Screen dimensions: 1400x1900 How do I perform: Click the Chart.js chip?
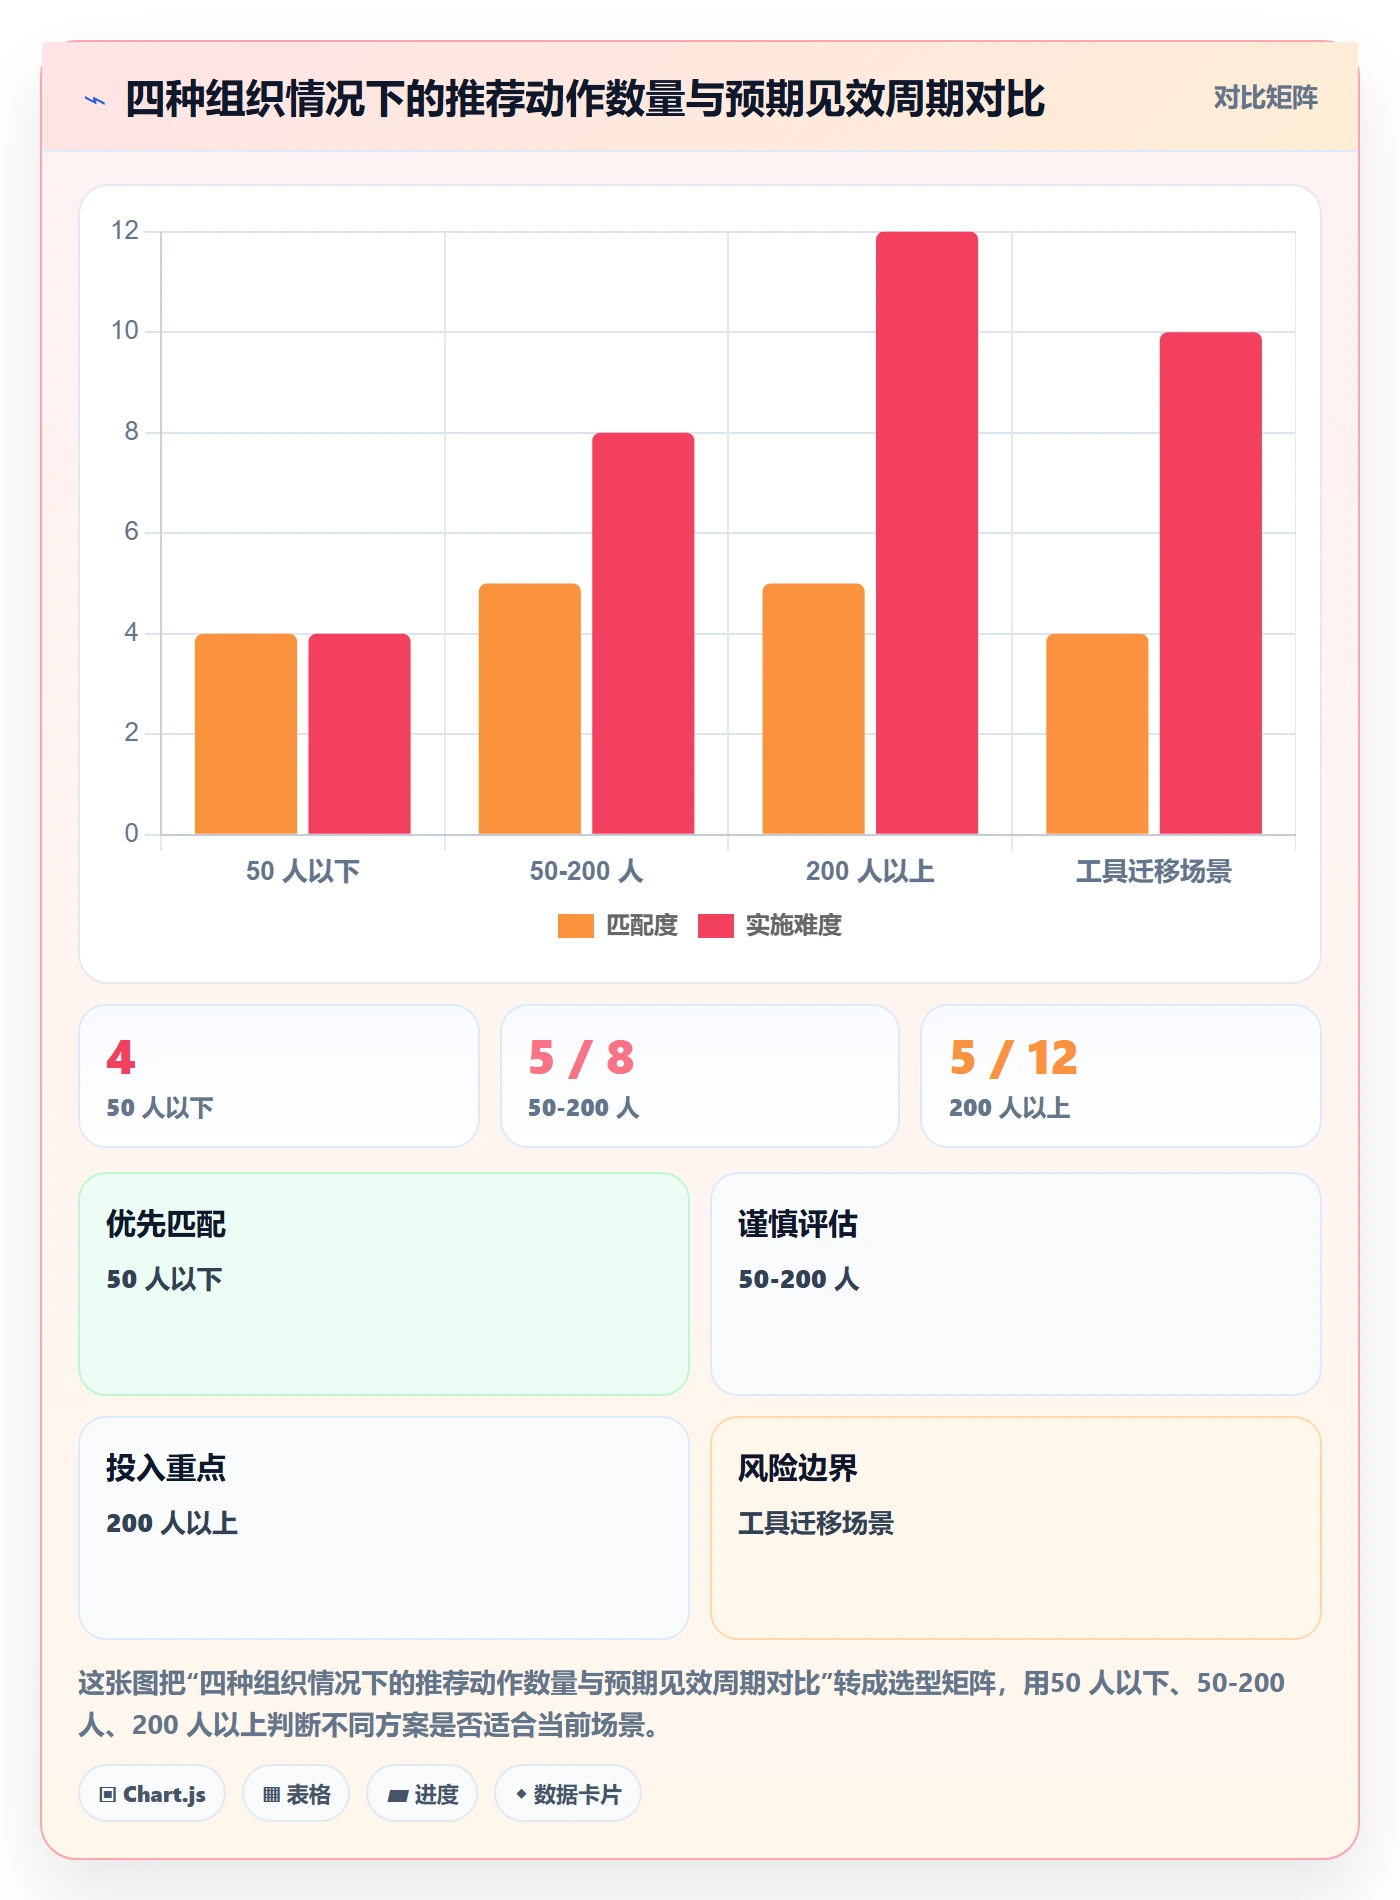tap(152, 1794)
